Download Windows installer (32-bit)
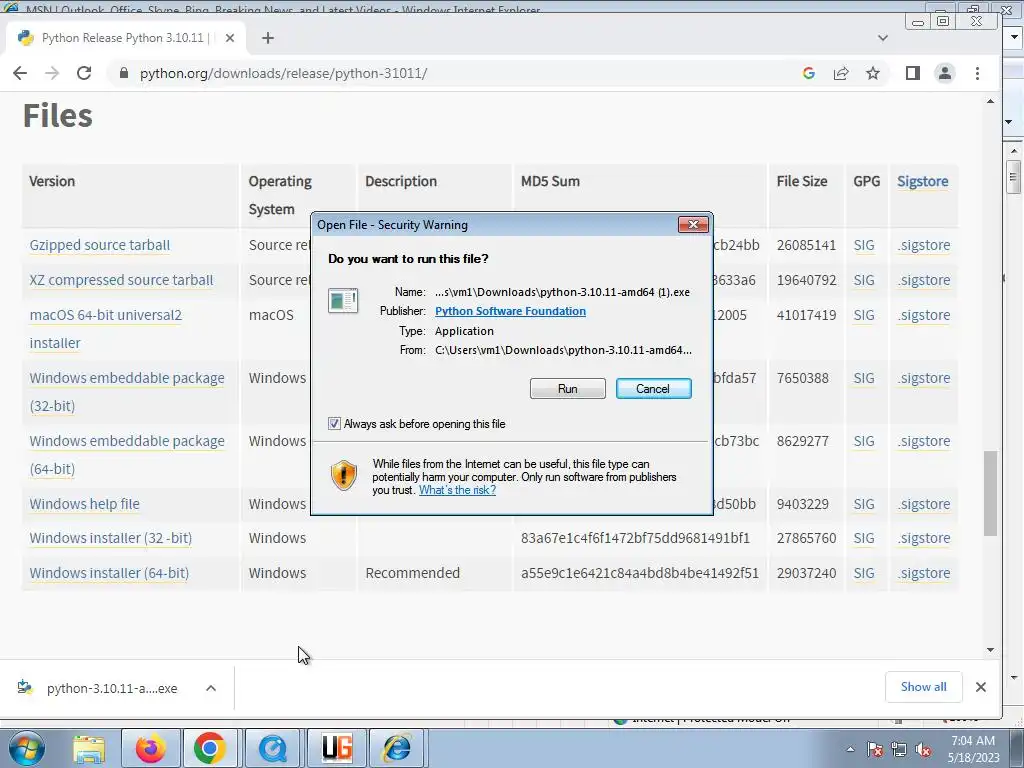Viewport: 1024px width, 768px height. tap(111, 538)
